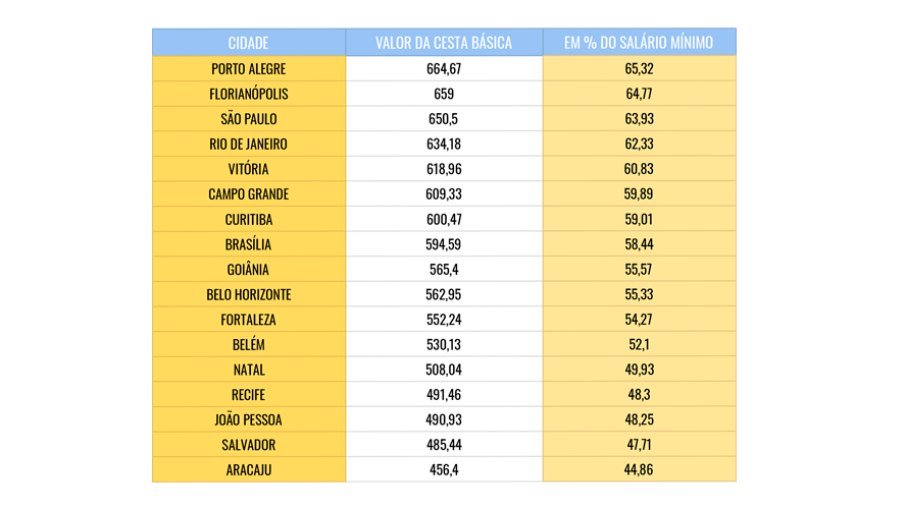The height and width of the screenshot is (509, 906).
Task: Click the VALOR DA CESTA BÁSICA header
Action: 443,43
